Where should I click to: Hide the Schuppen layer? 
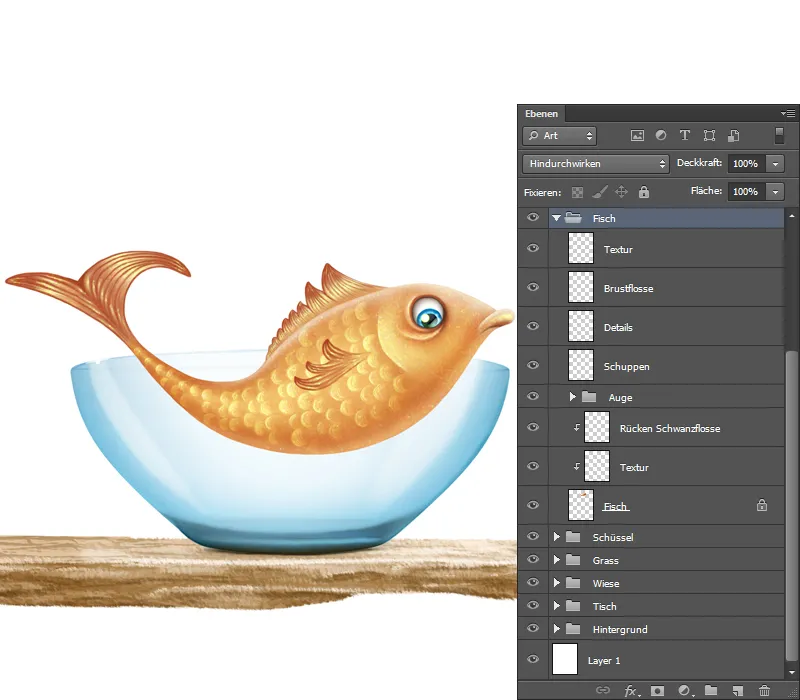click(x=533, y=365)
